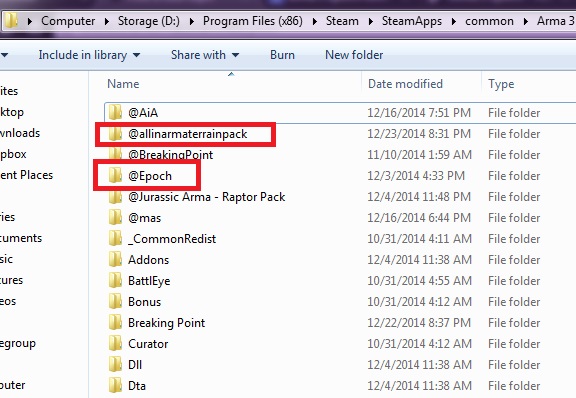Go to Storage (D:) in the address bar
The height and width of the screenshot is (398, 576).
coord(149,21)
